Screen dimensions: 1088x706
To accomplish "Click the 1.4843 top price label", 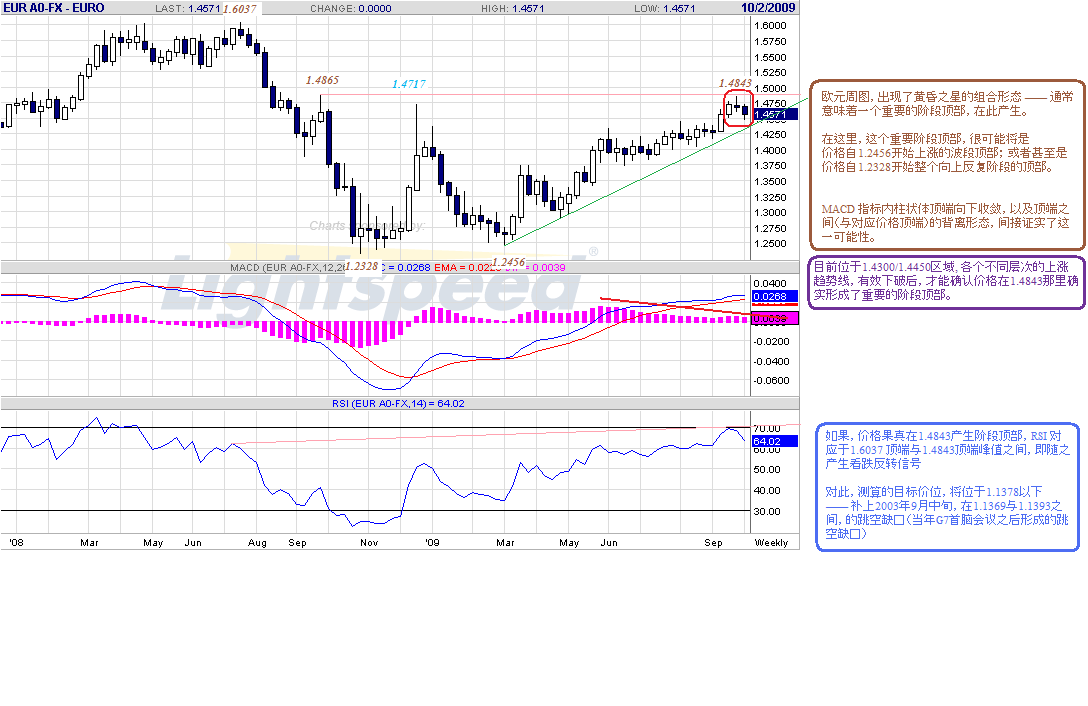I will [735, 83].
